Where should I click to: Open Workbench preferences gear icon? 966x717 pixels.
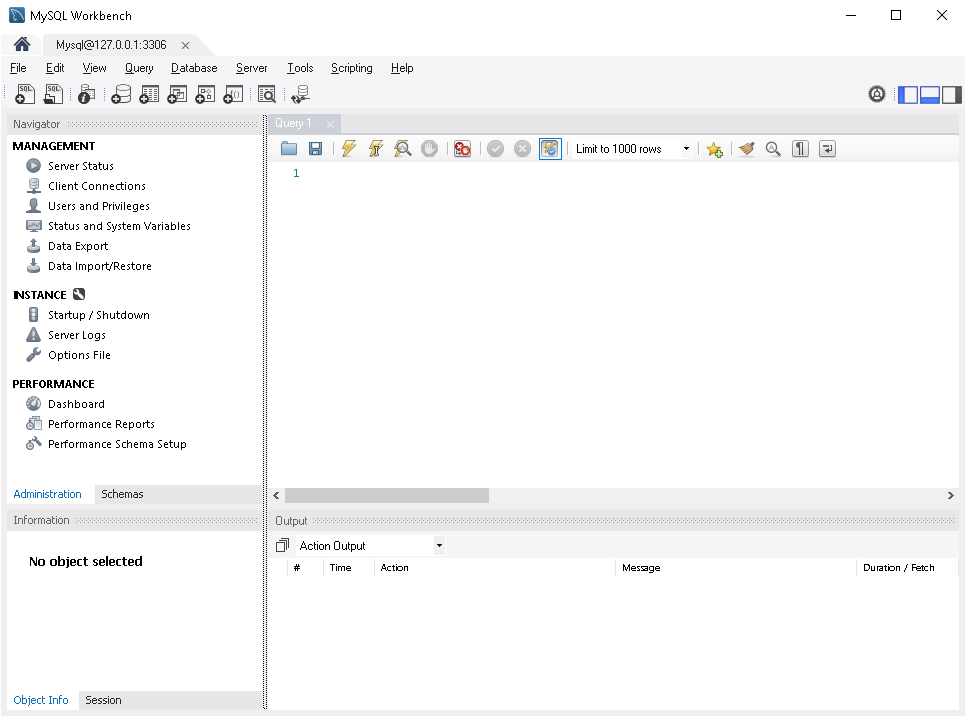pos(877,94)
